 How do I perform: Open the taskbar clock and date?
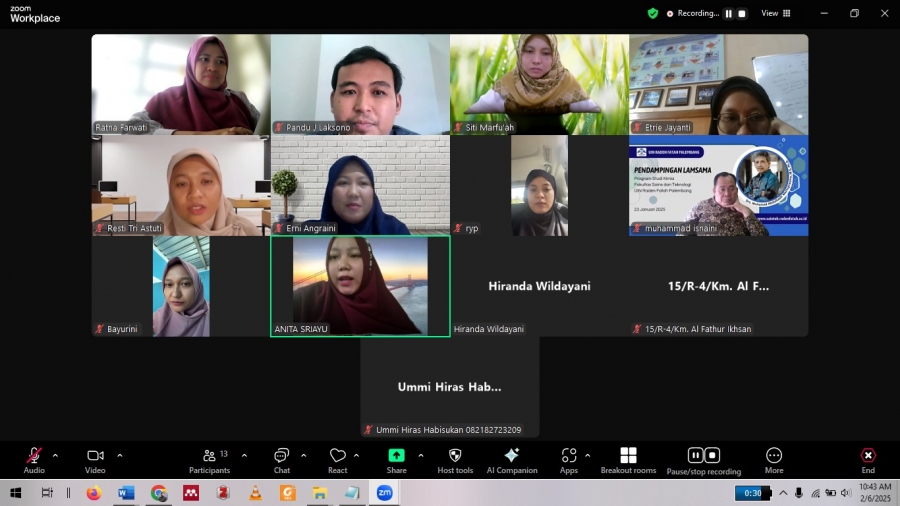click(x=875, y=493)
